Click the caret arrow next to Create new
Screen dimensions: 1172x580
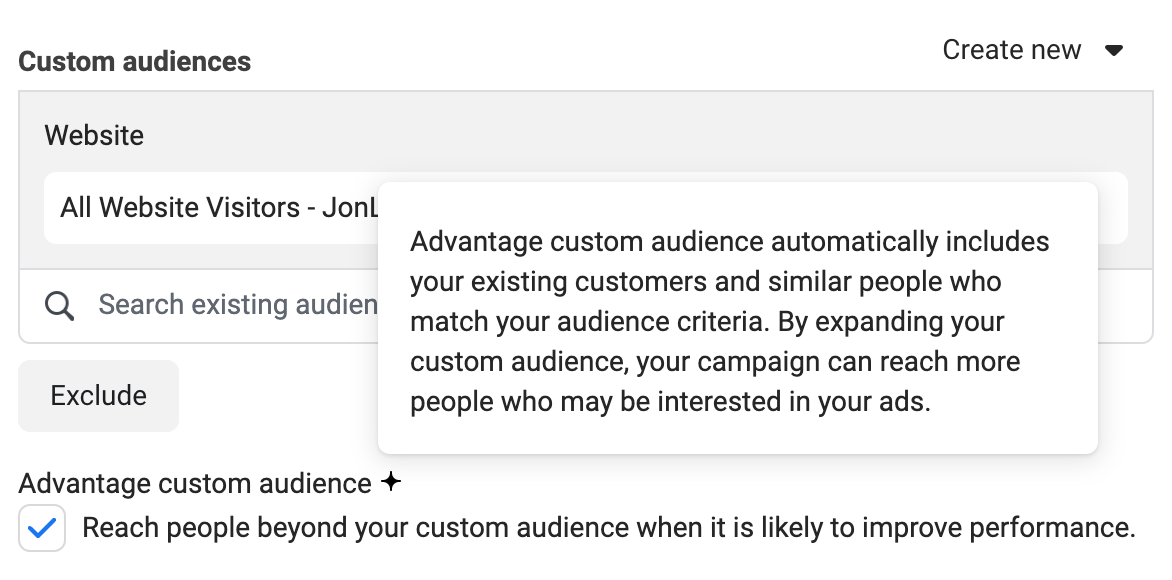pyautogui.click(x=1114, y=50)
